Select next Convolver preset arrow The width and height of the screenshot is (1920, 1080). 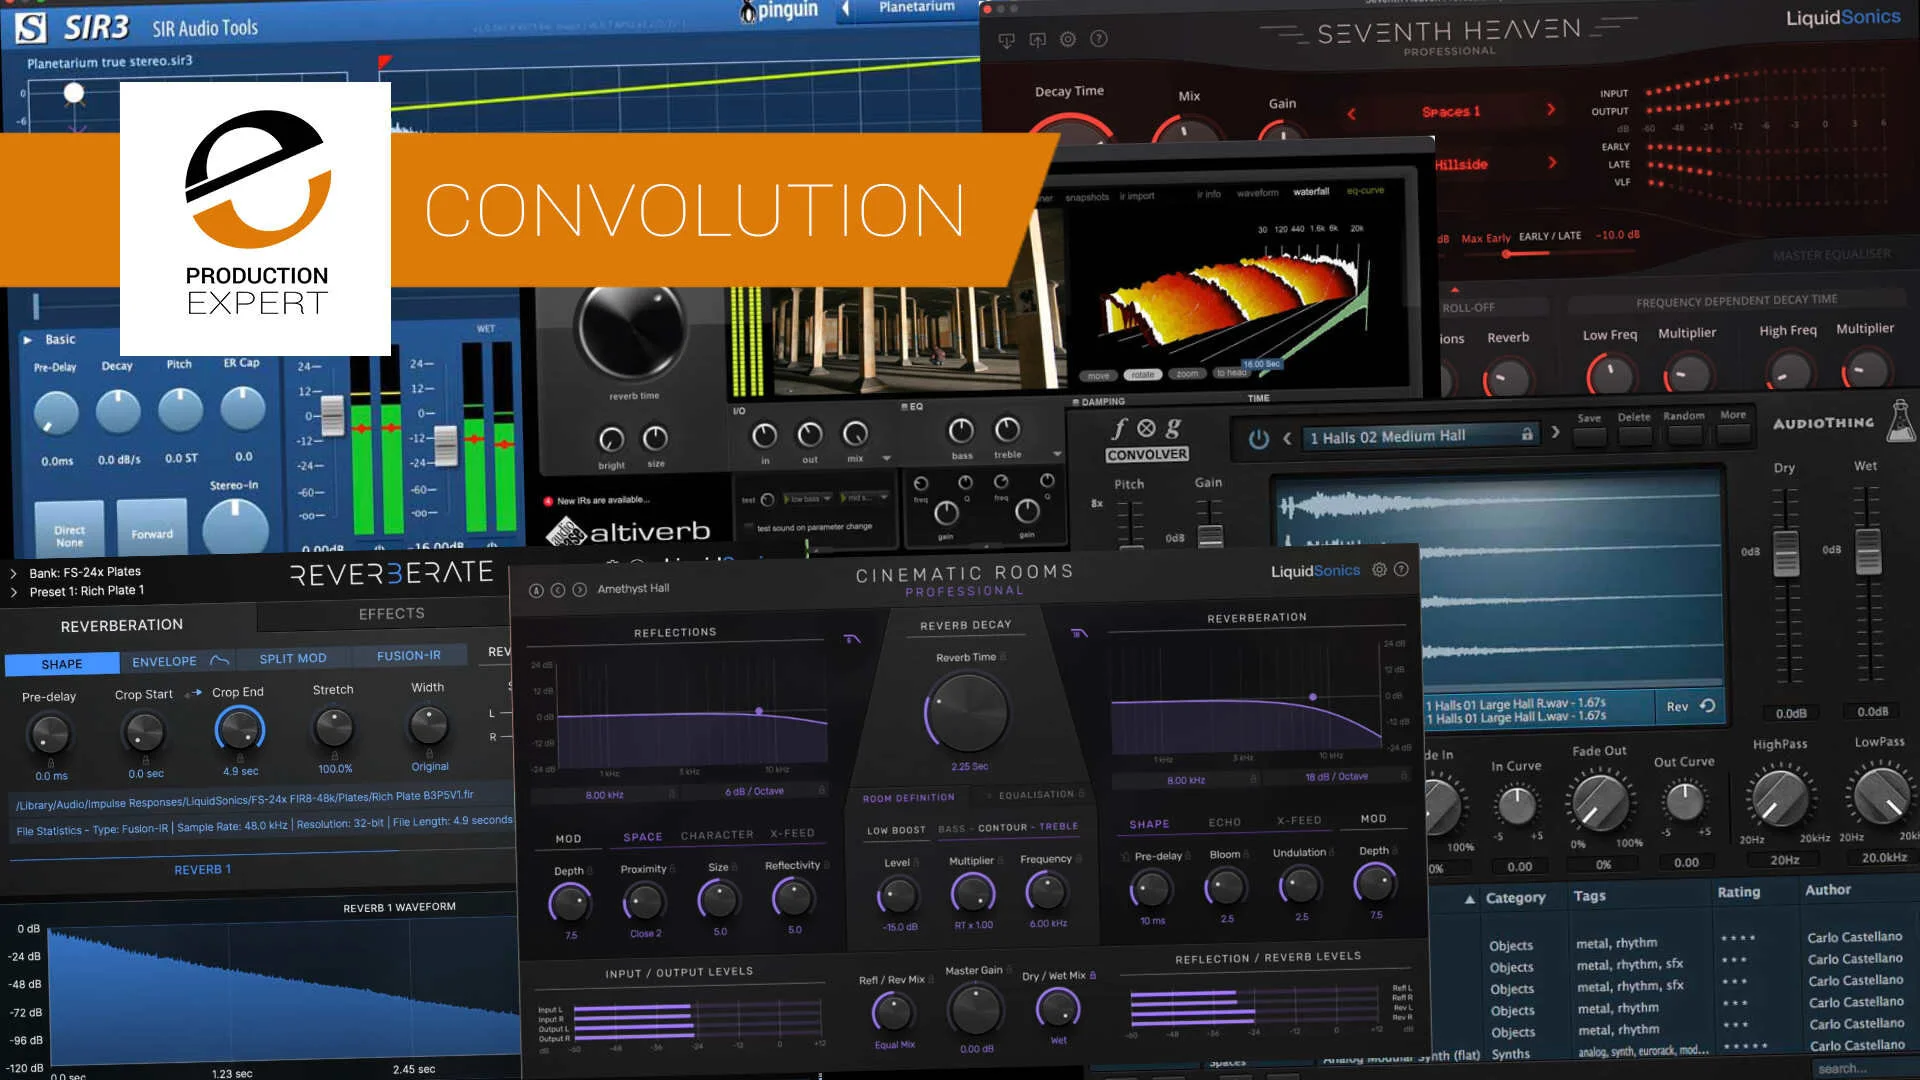click(1555, 432)
